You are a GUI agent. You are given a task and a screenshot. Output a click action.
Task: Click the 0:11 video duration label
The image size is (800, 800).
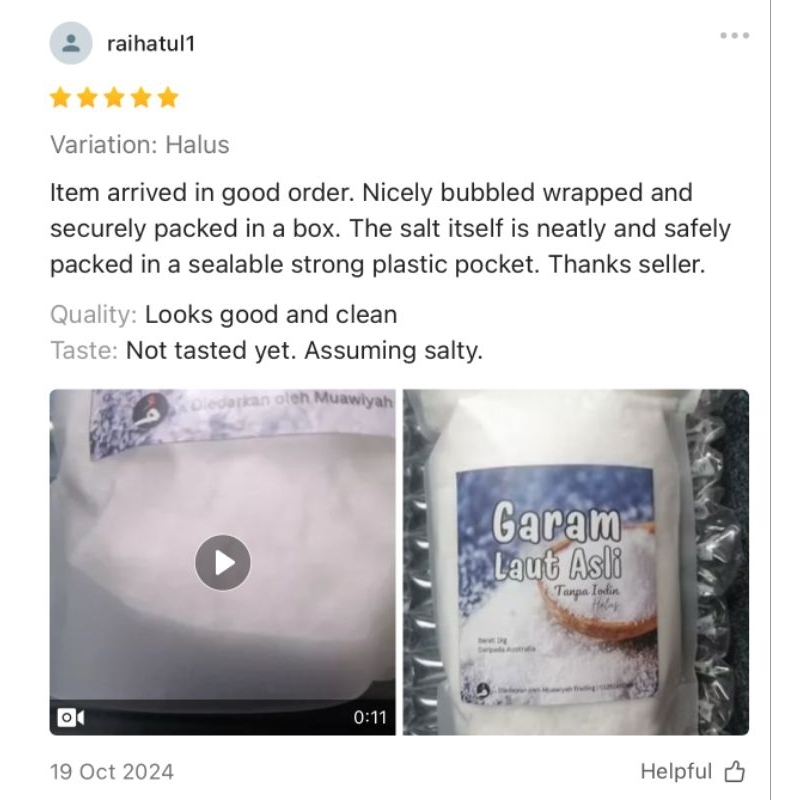[x=370, y=717]
